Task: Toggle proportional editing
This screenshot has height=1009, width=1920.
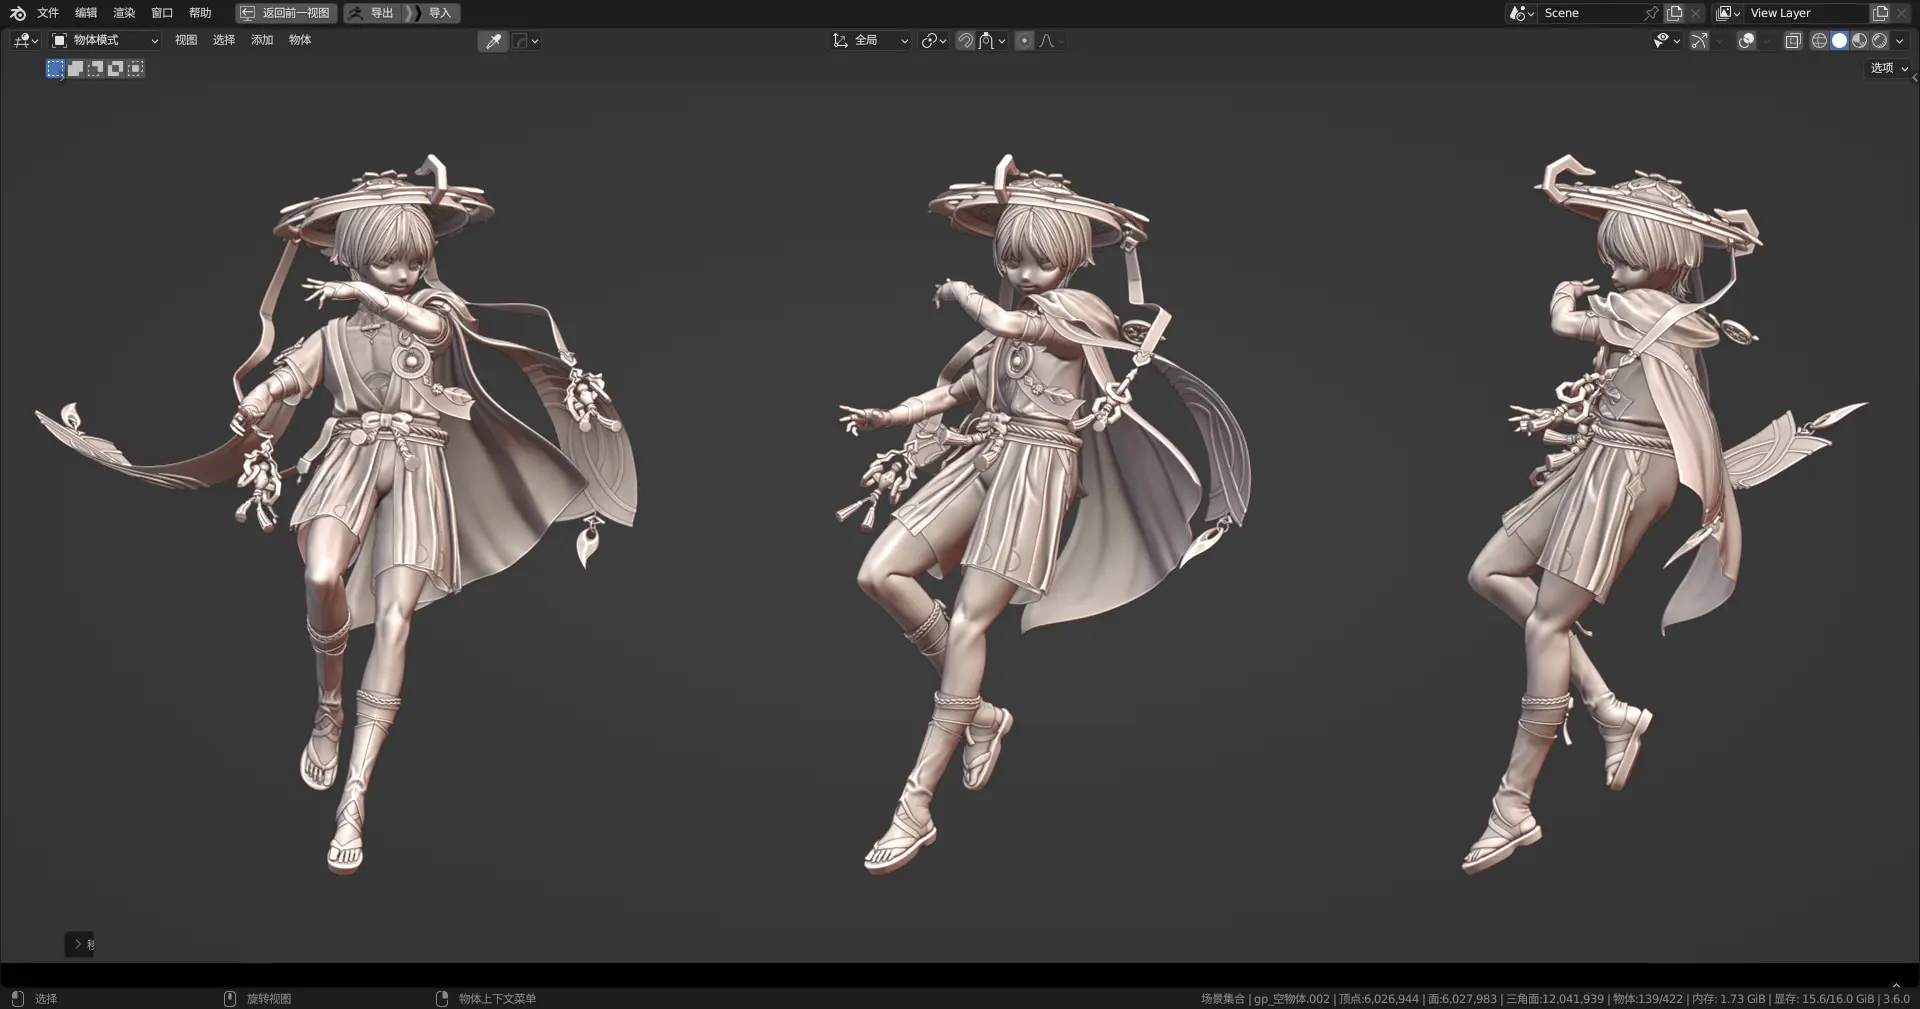Action: 1025,40
